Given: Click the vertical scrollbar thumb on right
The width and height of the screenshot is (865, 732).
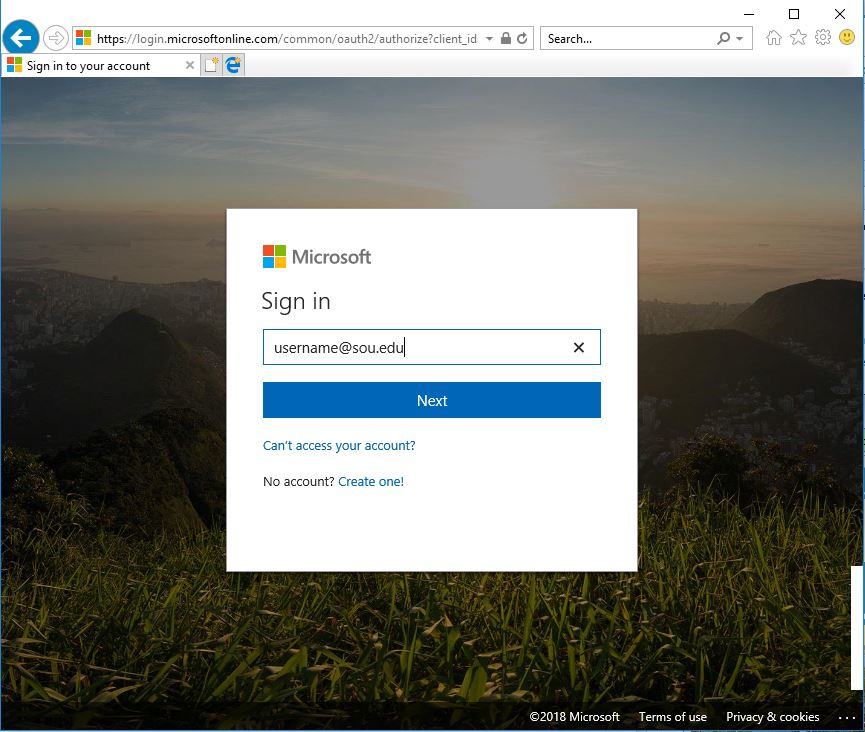Looking at the screenshot, I should pyautogui.click(x=856, y=628).
